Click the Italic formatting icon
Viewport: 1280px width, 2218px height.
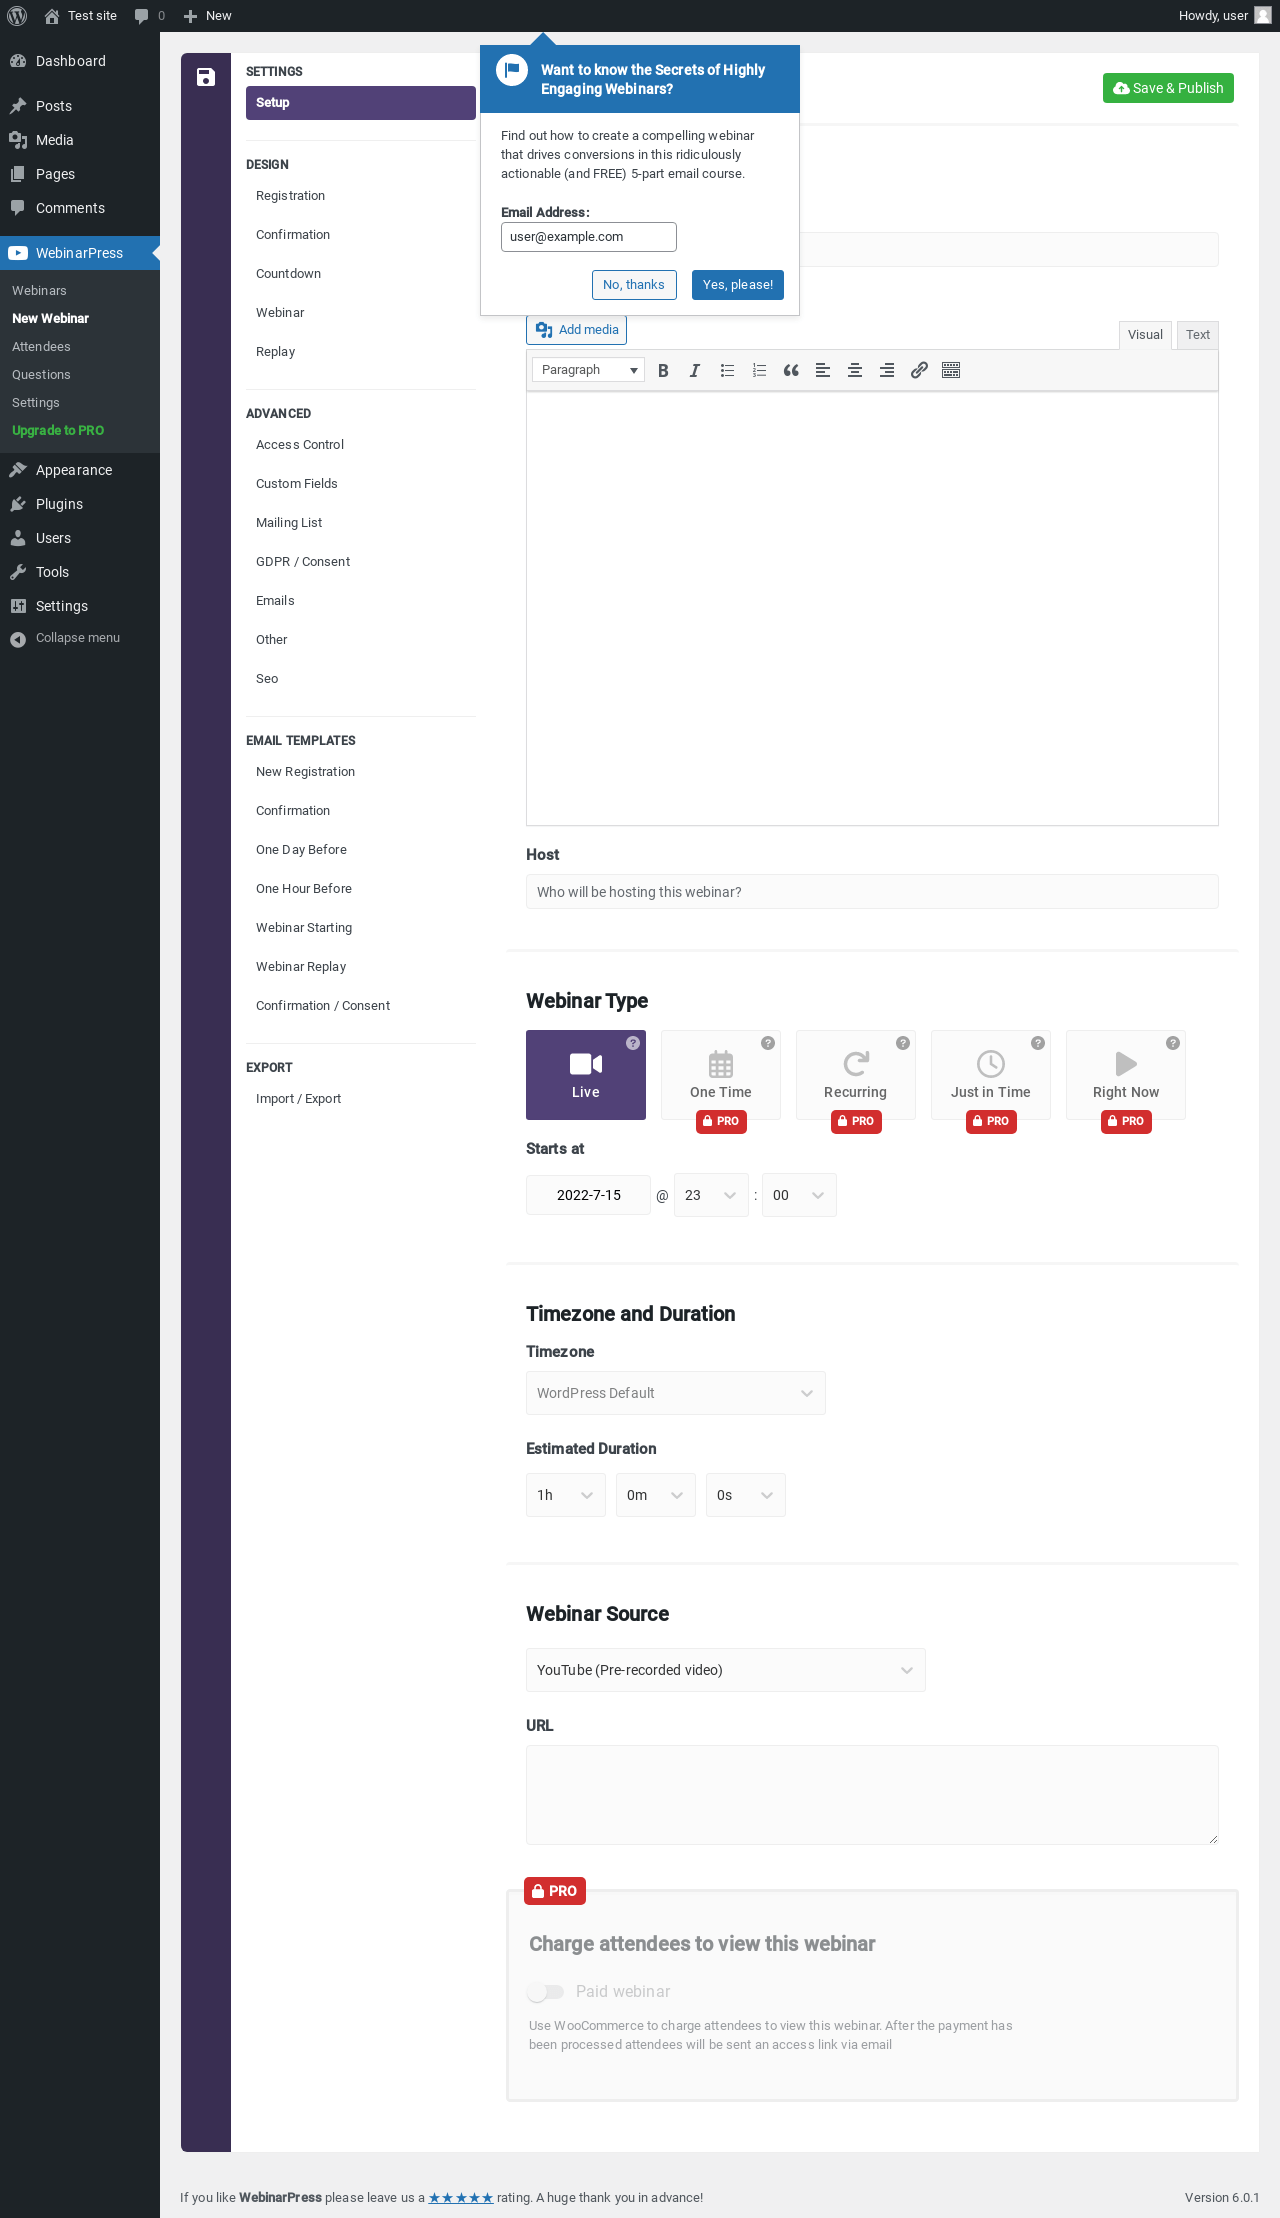click(x=695, y=370)
